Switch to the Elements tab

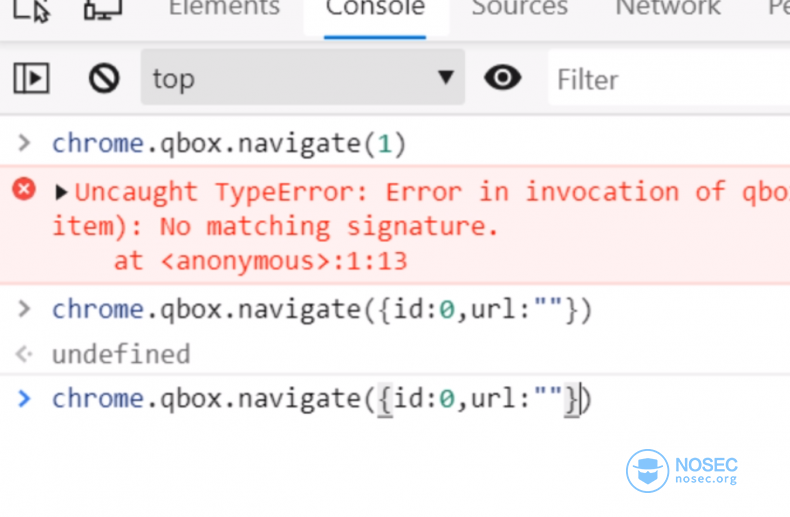click(x=224, y=9)
